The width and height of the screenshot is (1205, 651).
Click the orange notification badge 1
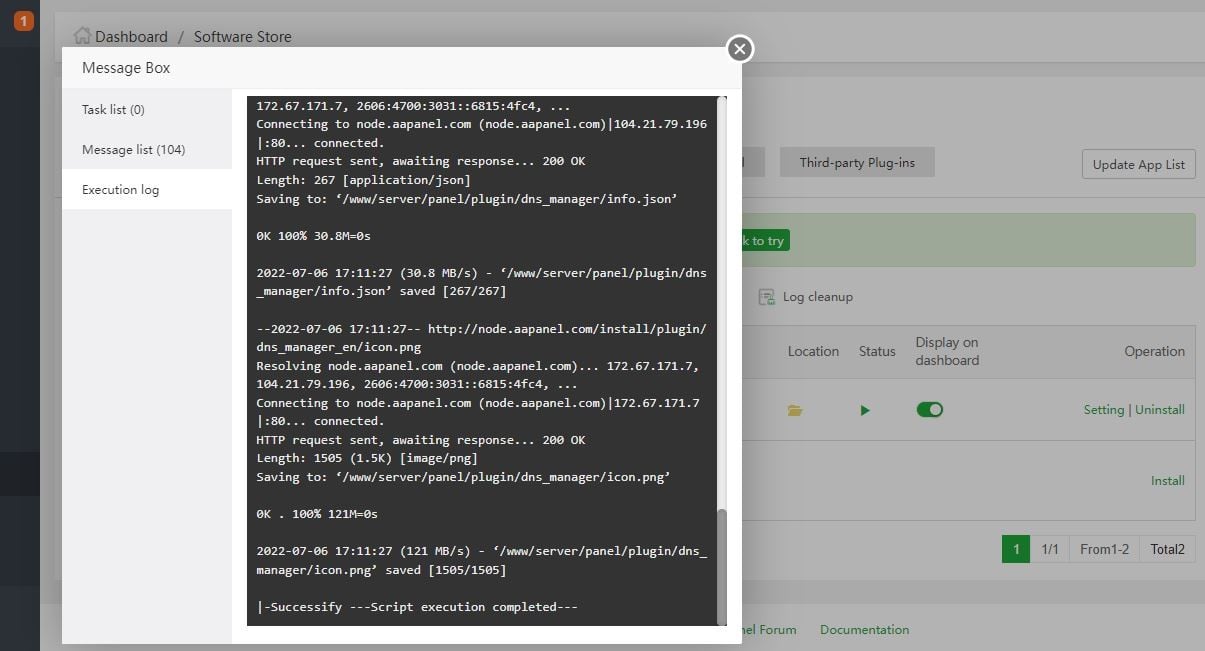23,20
